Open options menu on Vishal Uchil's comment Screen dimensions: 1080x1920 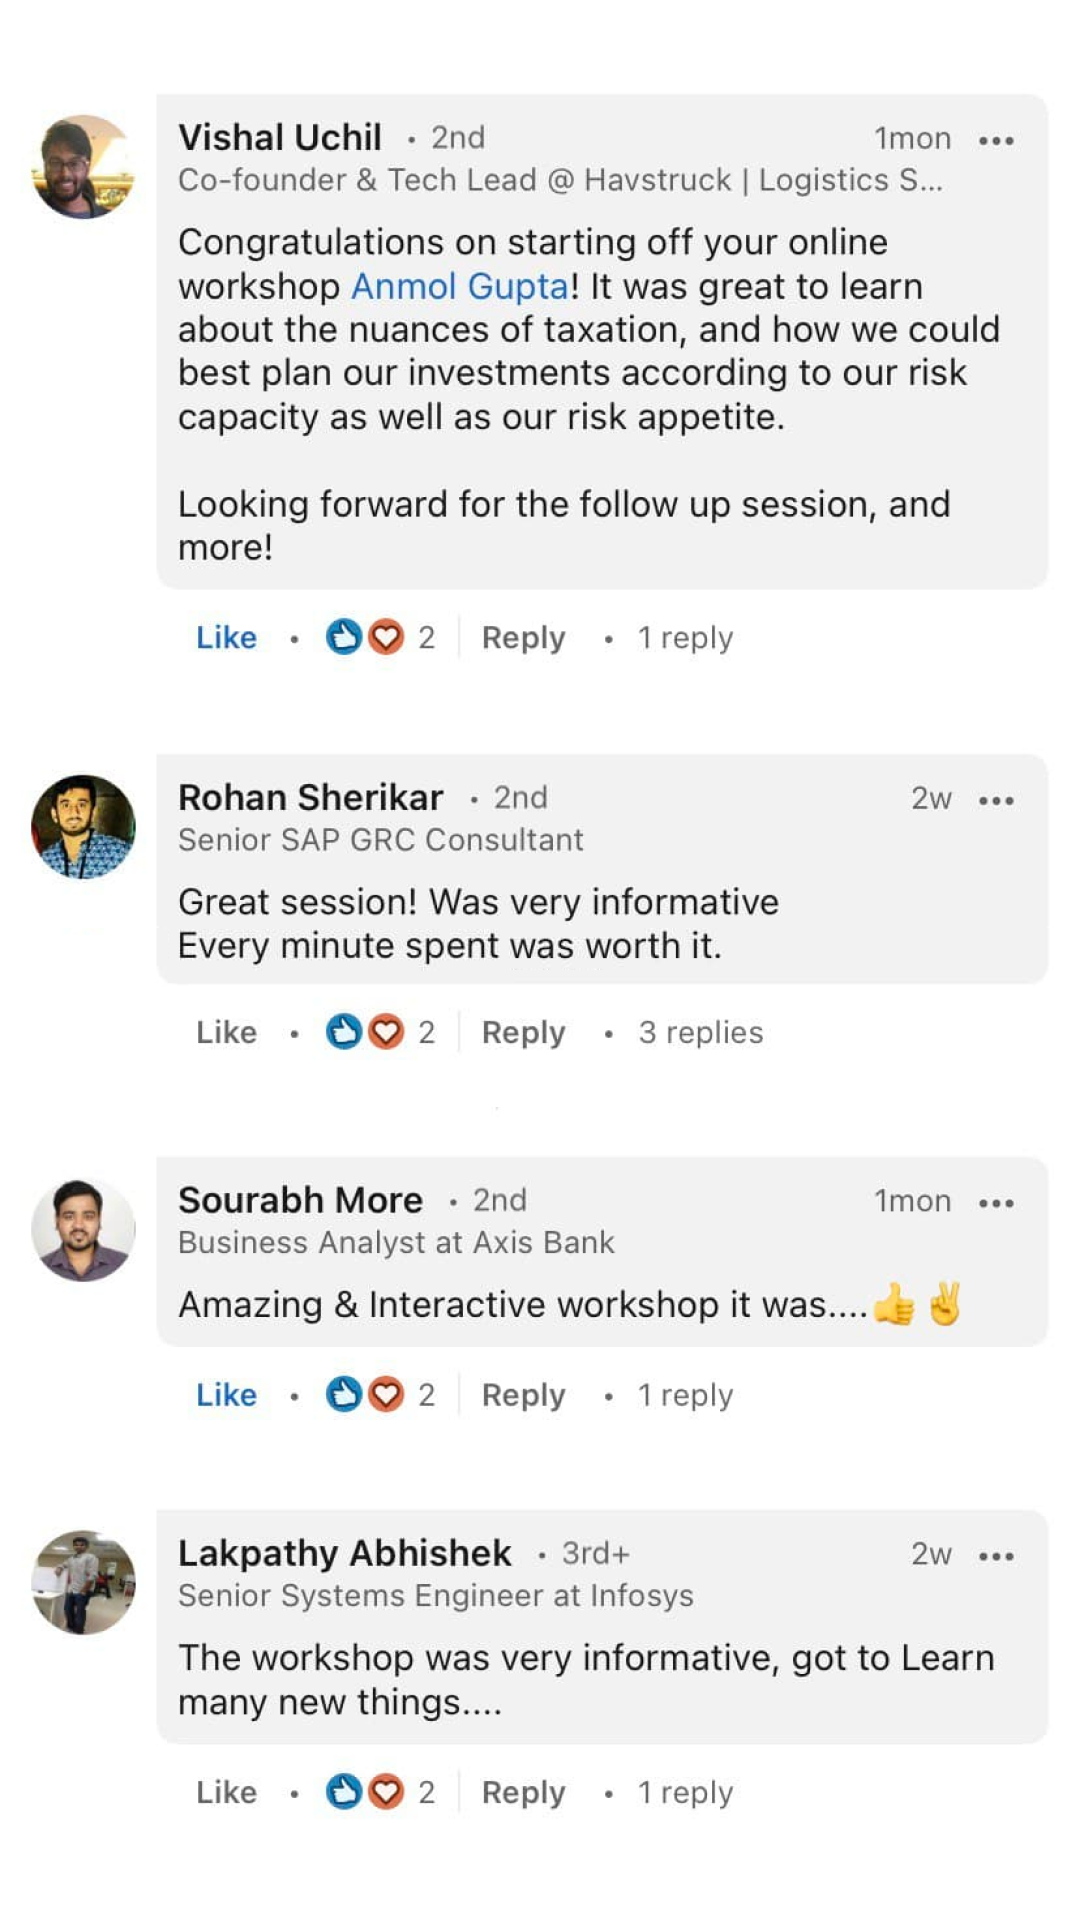(996, 140)
